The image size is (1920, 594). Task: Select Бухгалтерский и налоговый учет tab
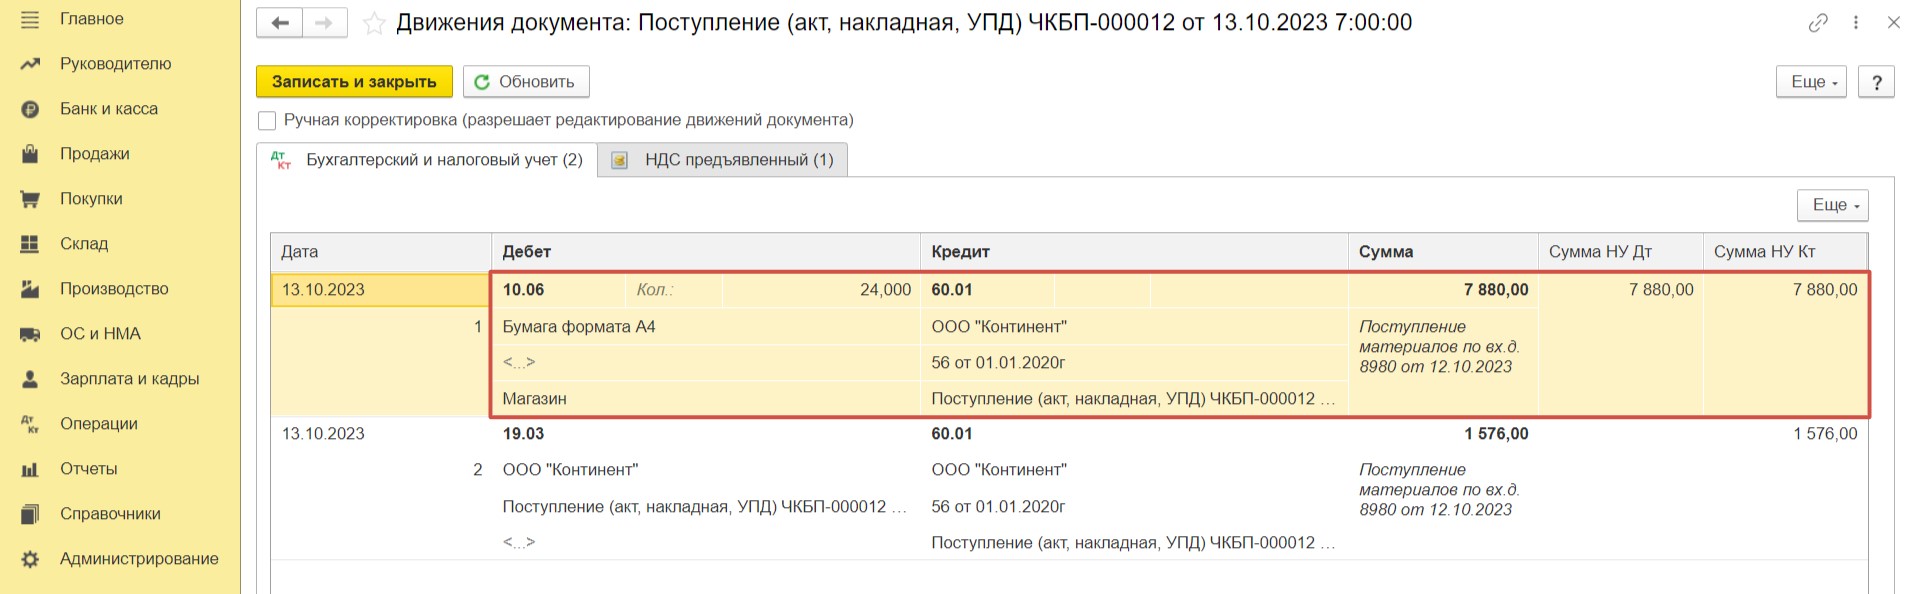pyautogui.click(x=427, y=160)
